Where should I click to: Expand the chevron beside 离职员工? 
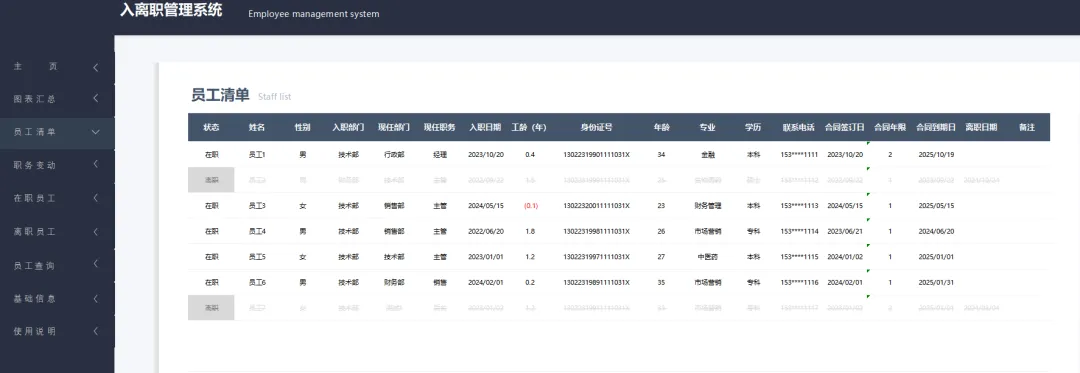tap(96, 231)
